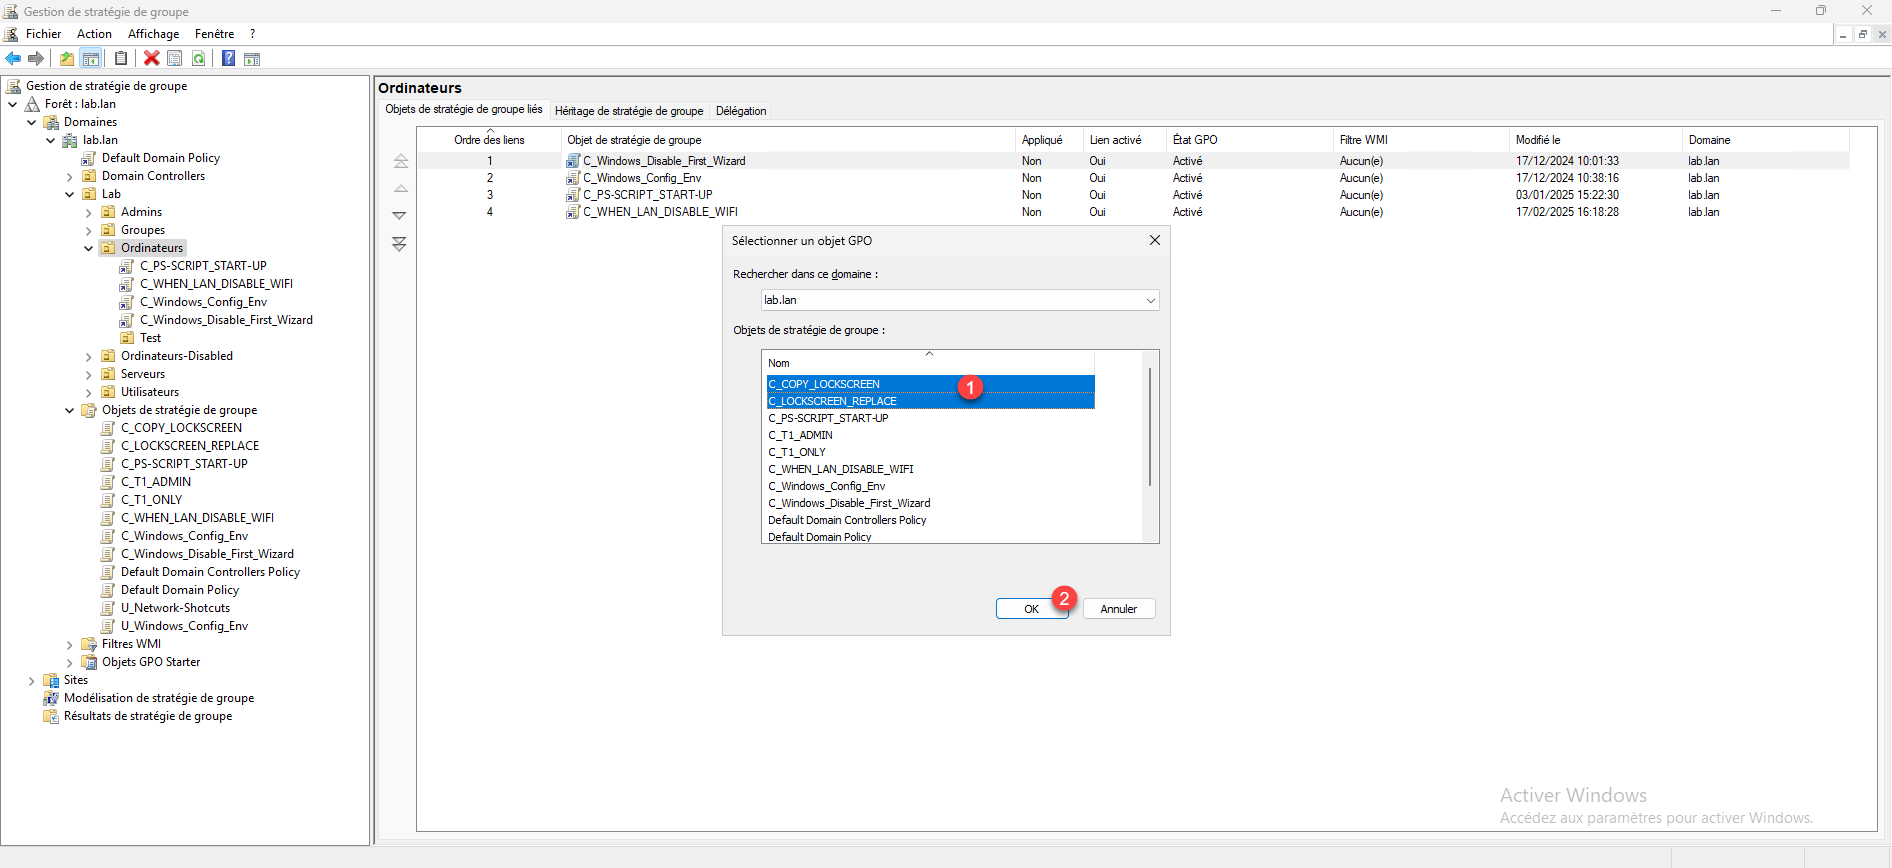This screenshot has height=868, width=1892.
Task: Open the blue Help question mark icon
Action: 228,59
